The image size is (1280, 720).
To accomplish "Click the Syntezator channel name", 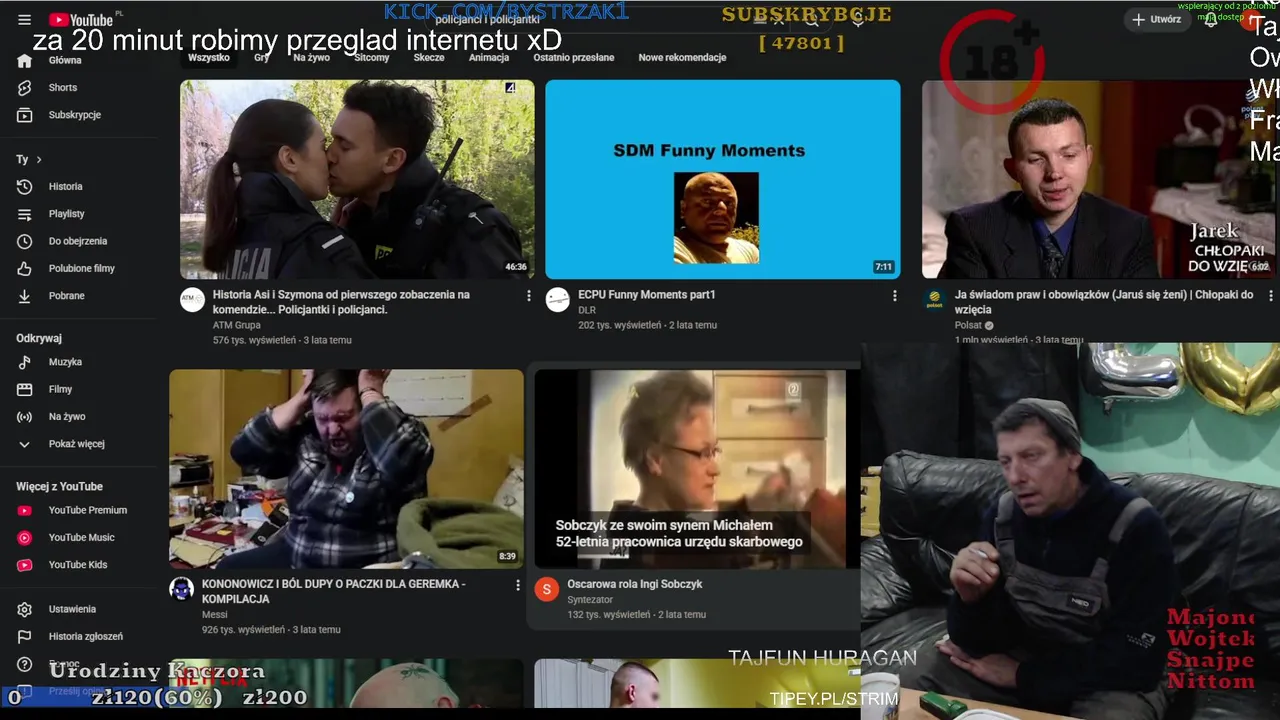I will (590, 600).
